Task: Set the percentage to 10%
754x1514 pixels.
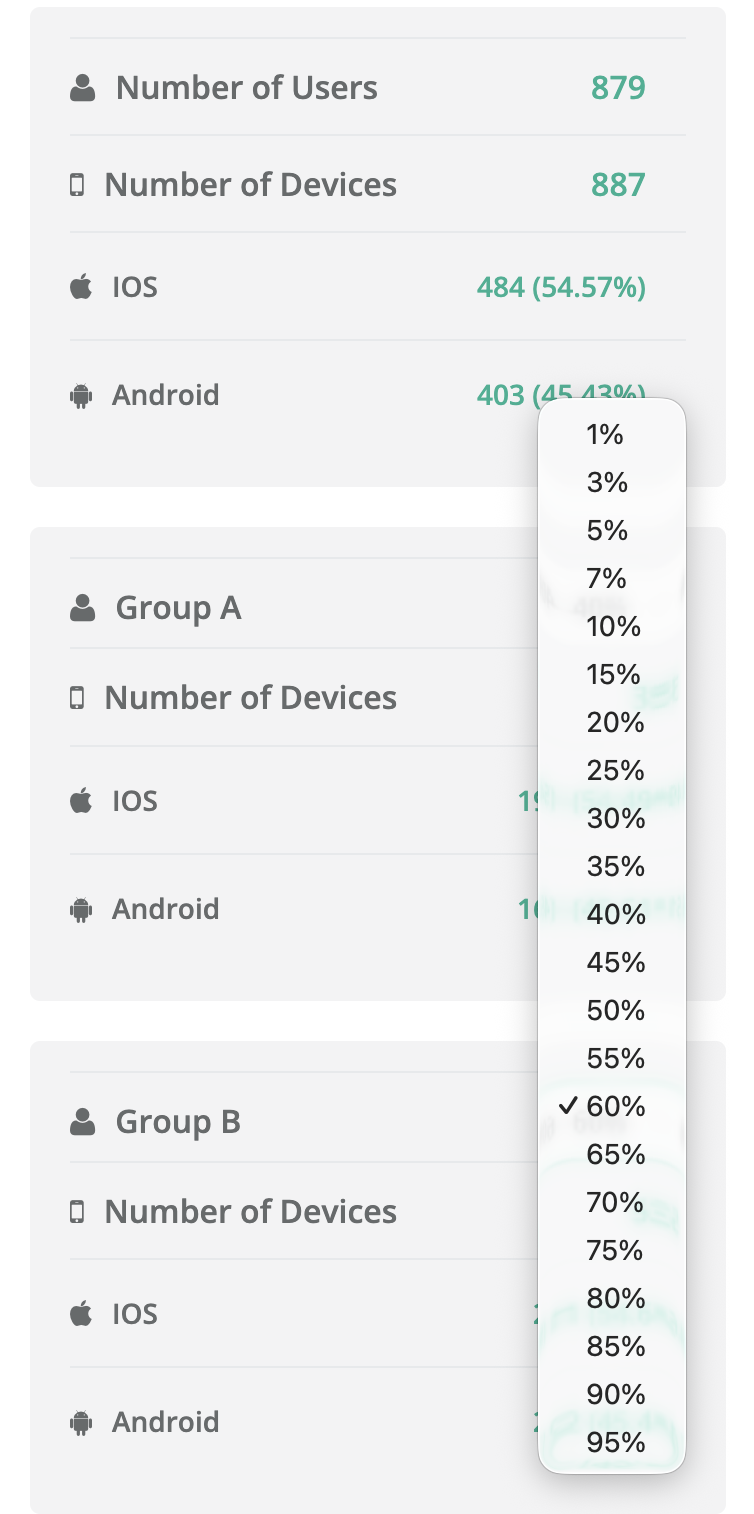Action: (x=613, y=626)
